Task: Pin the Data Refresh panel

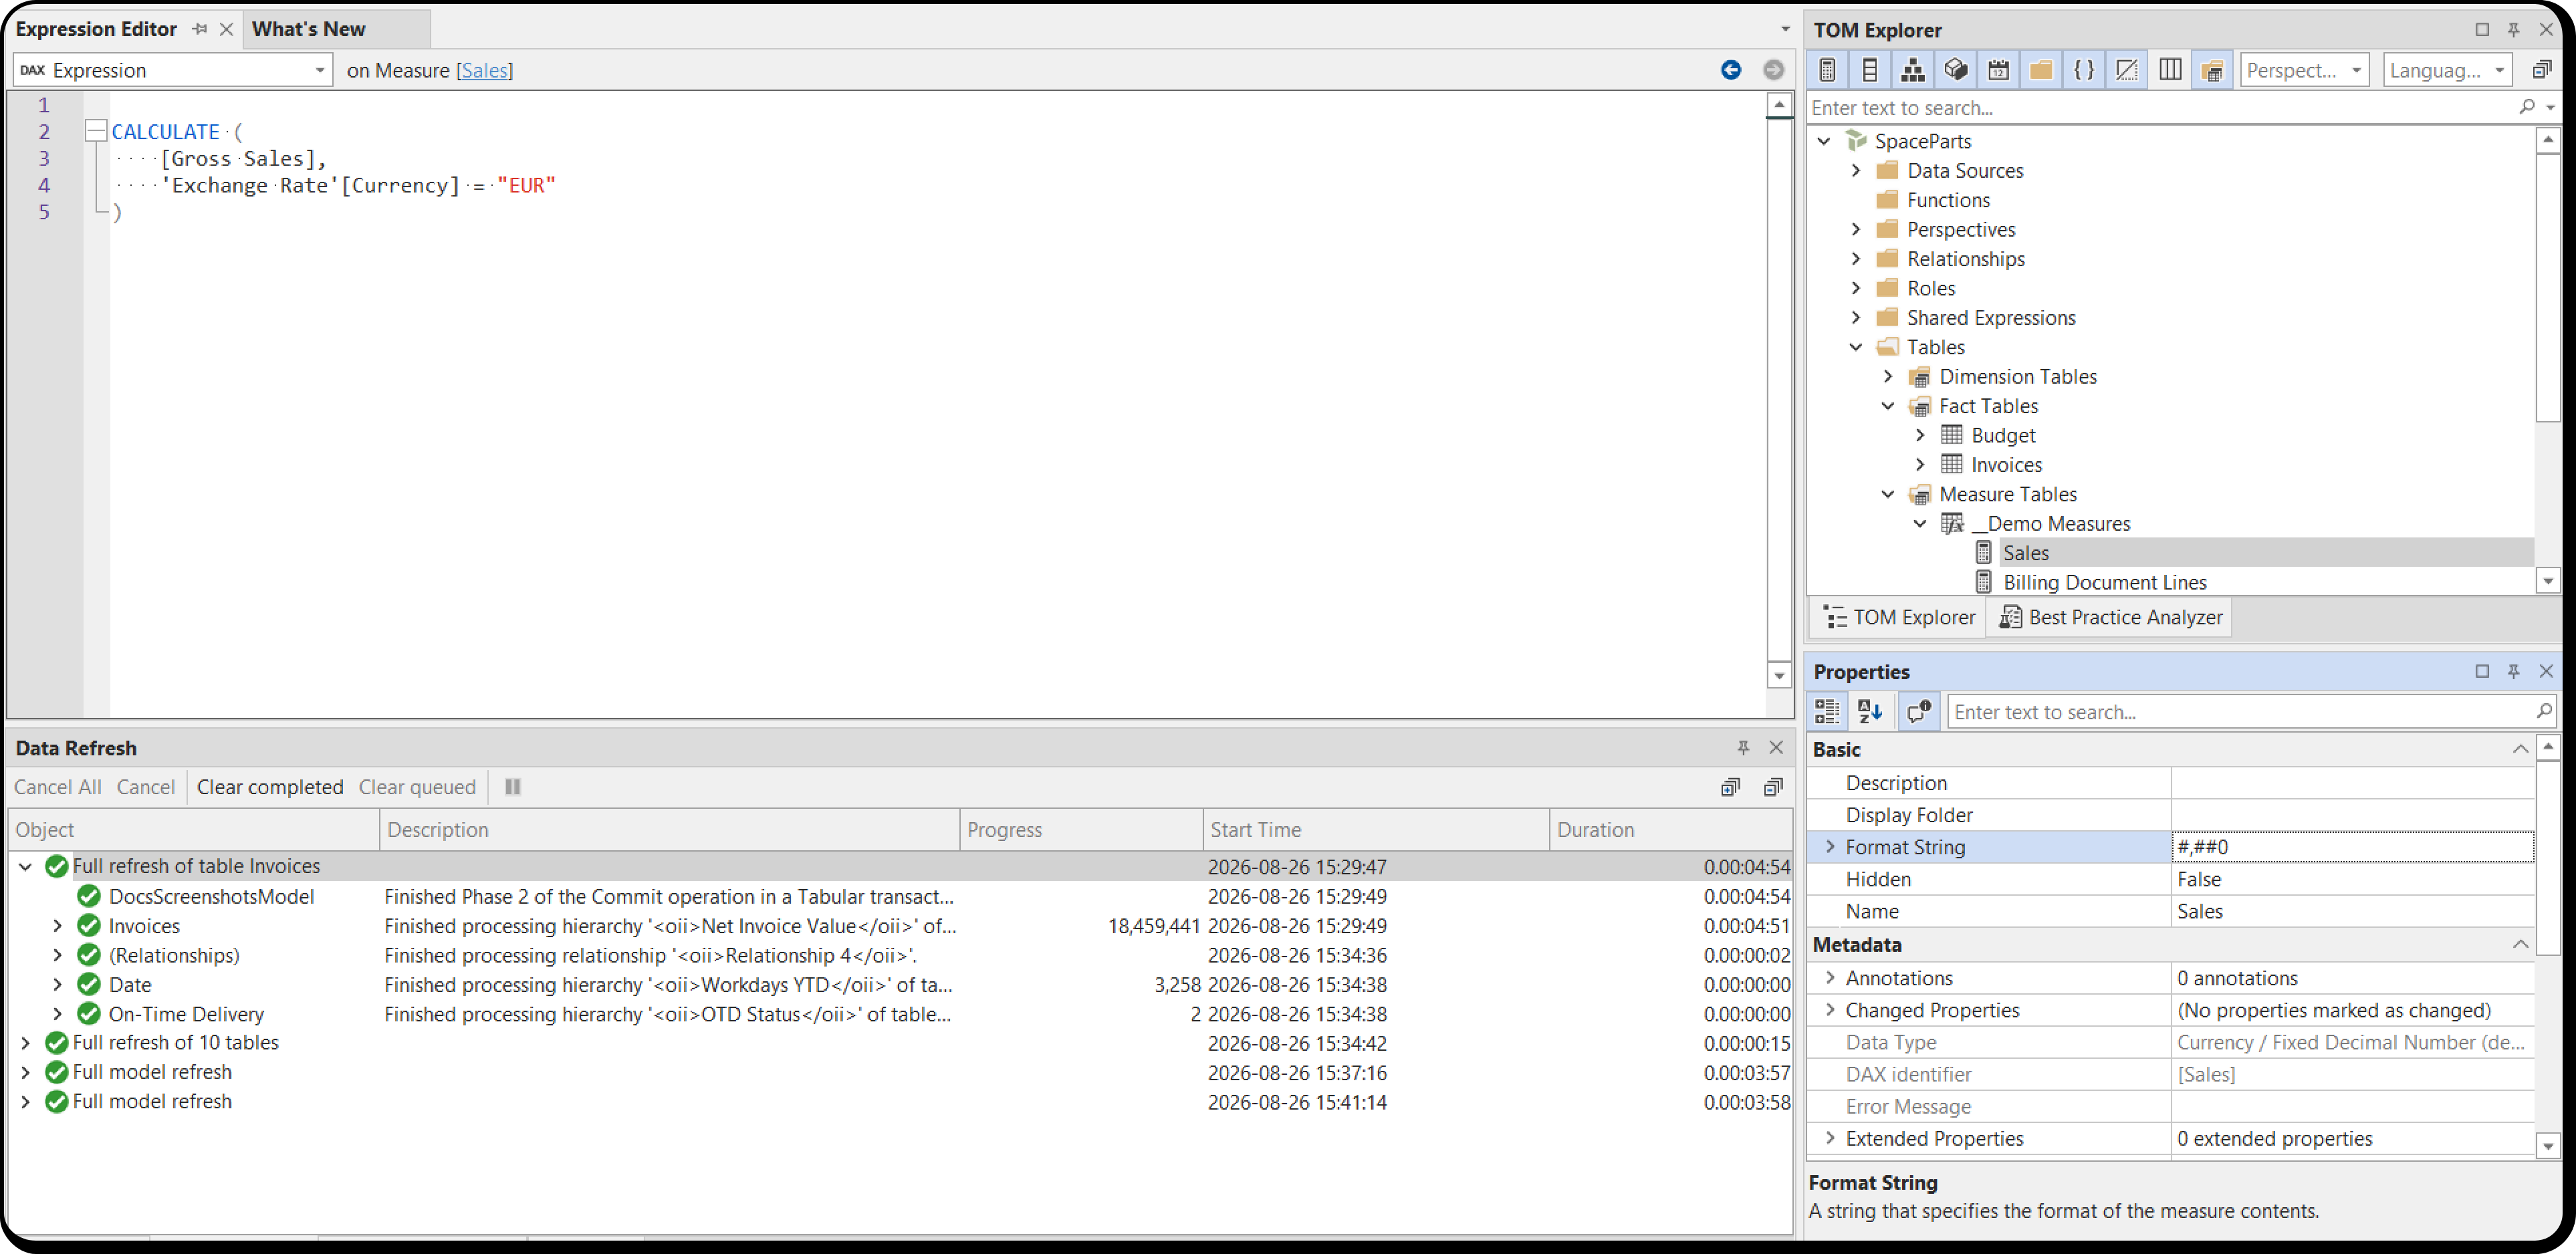Action: pyautogui.click(x=1743, y=748)
